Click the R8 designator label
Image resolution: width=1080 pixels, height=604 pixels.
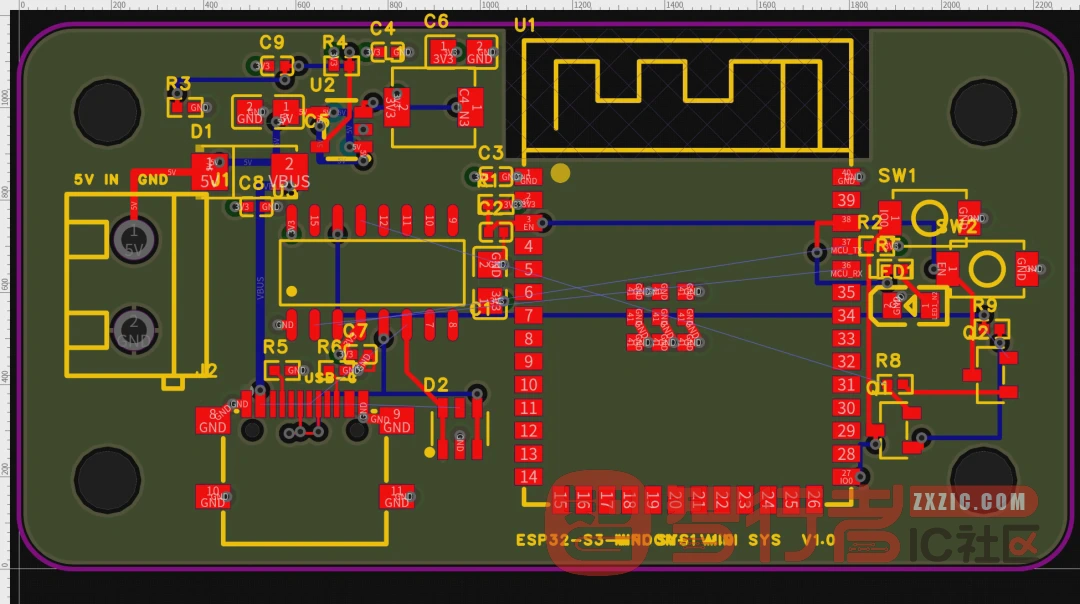[x=889, y=361]
